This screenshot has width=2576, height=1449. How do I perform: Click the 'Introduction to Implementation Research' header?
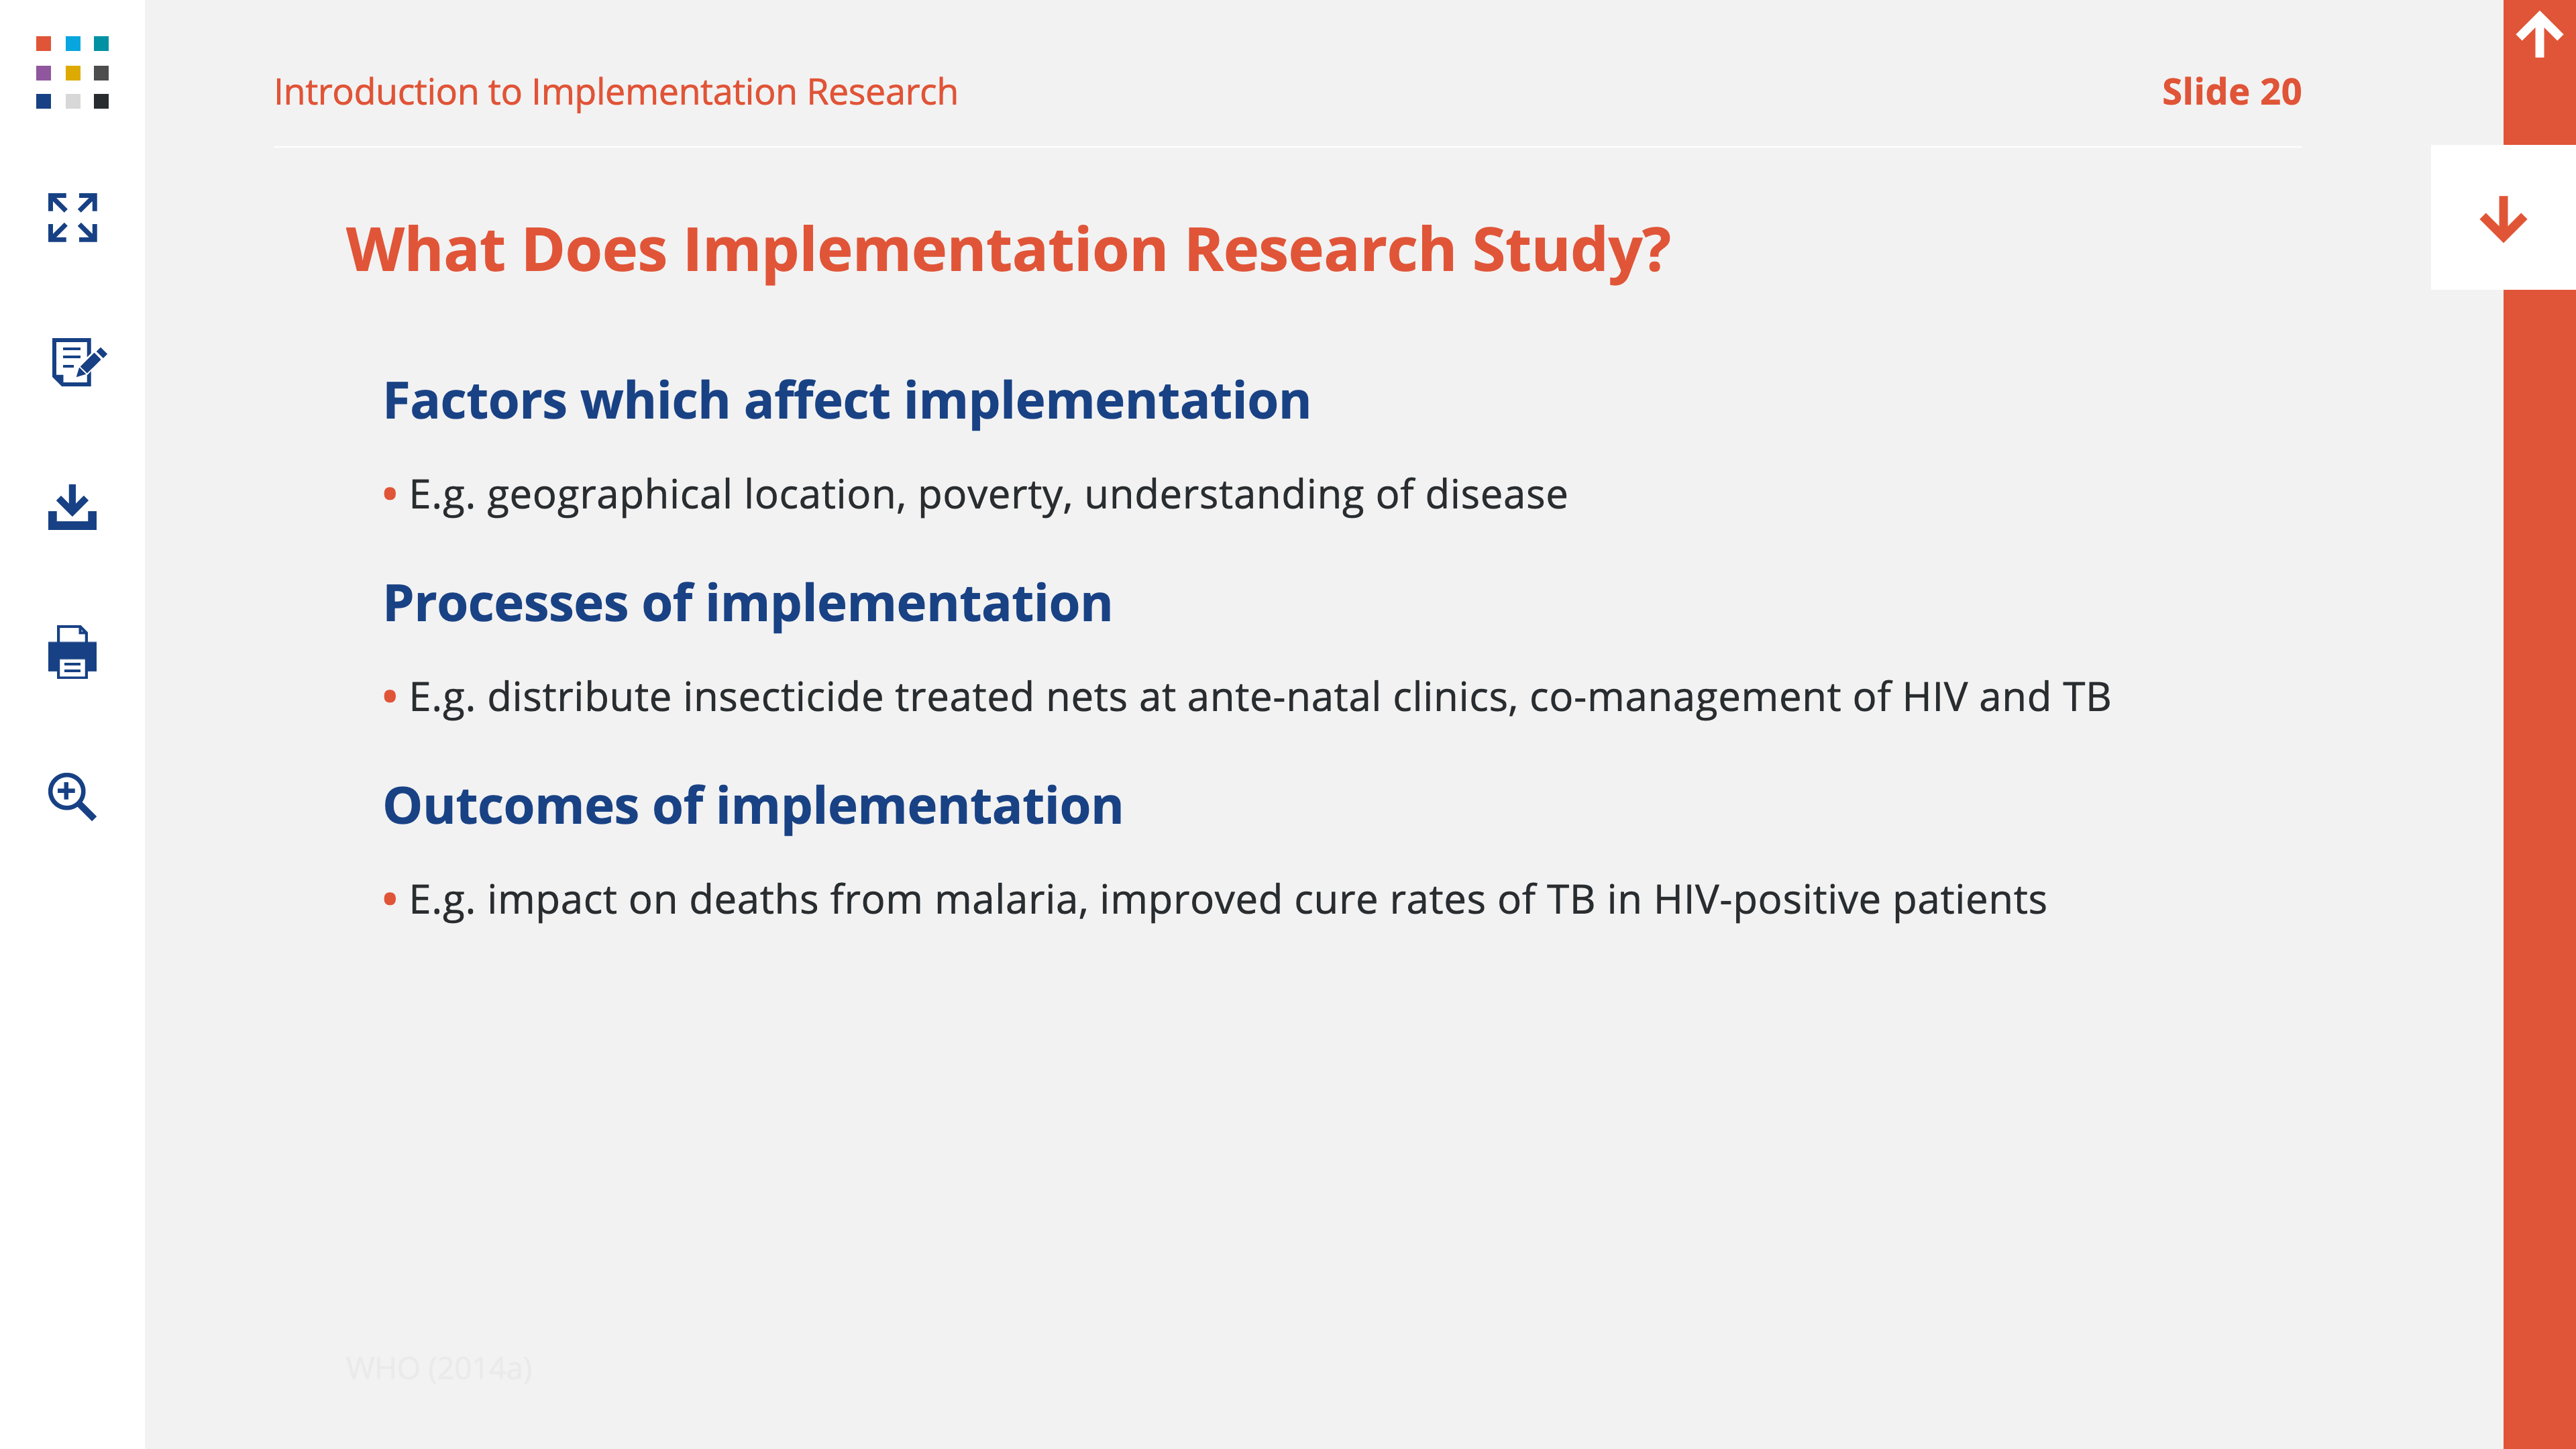click(615, 92)
